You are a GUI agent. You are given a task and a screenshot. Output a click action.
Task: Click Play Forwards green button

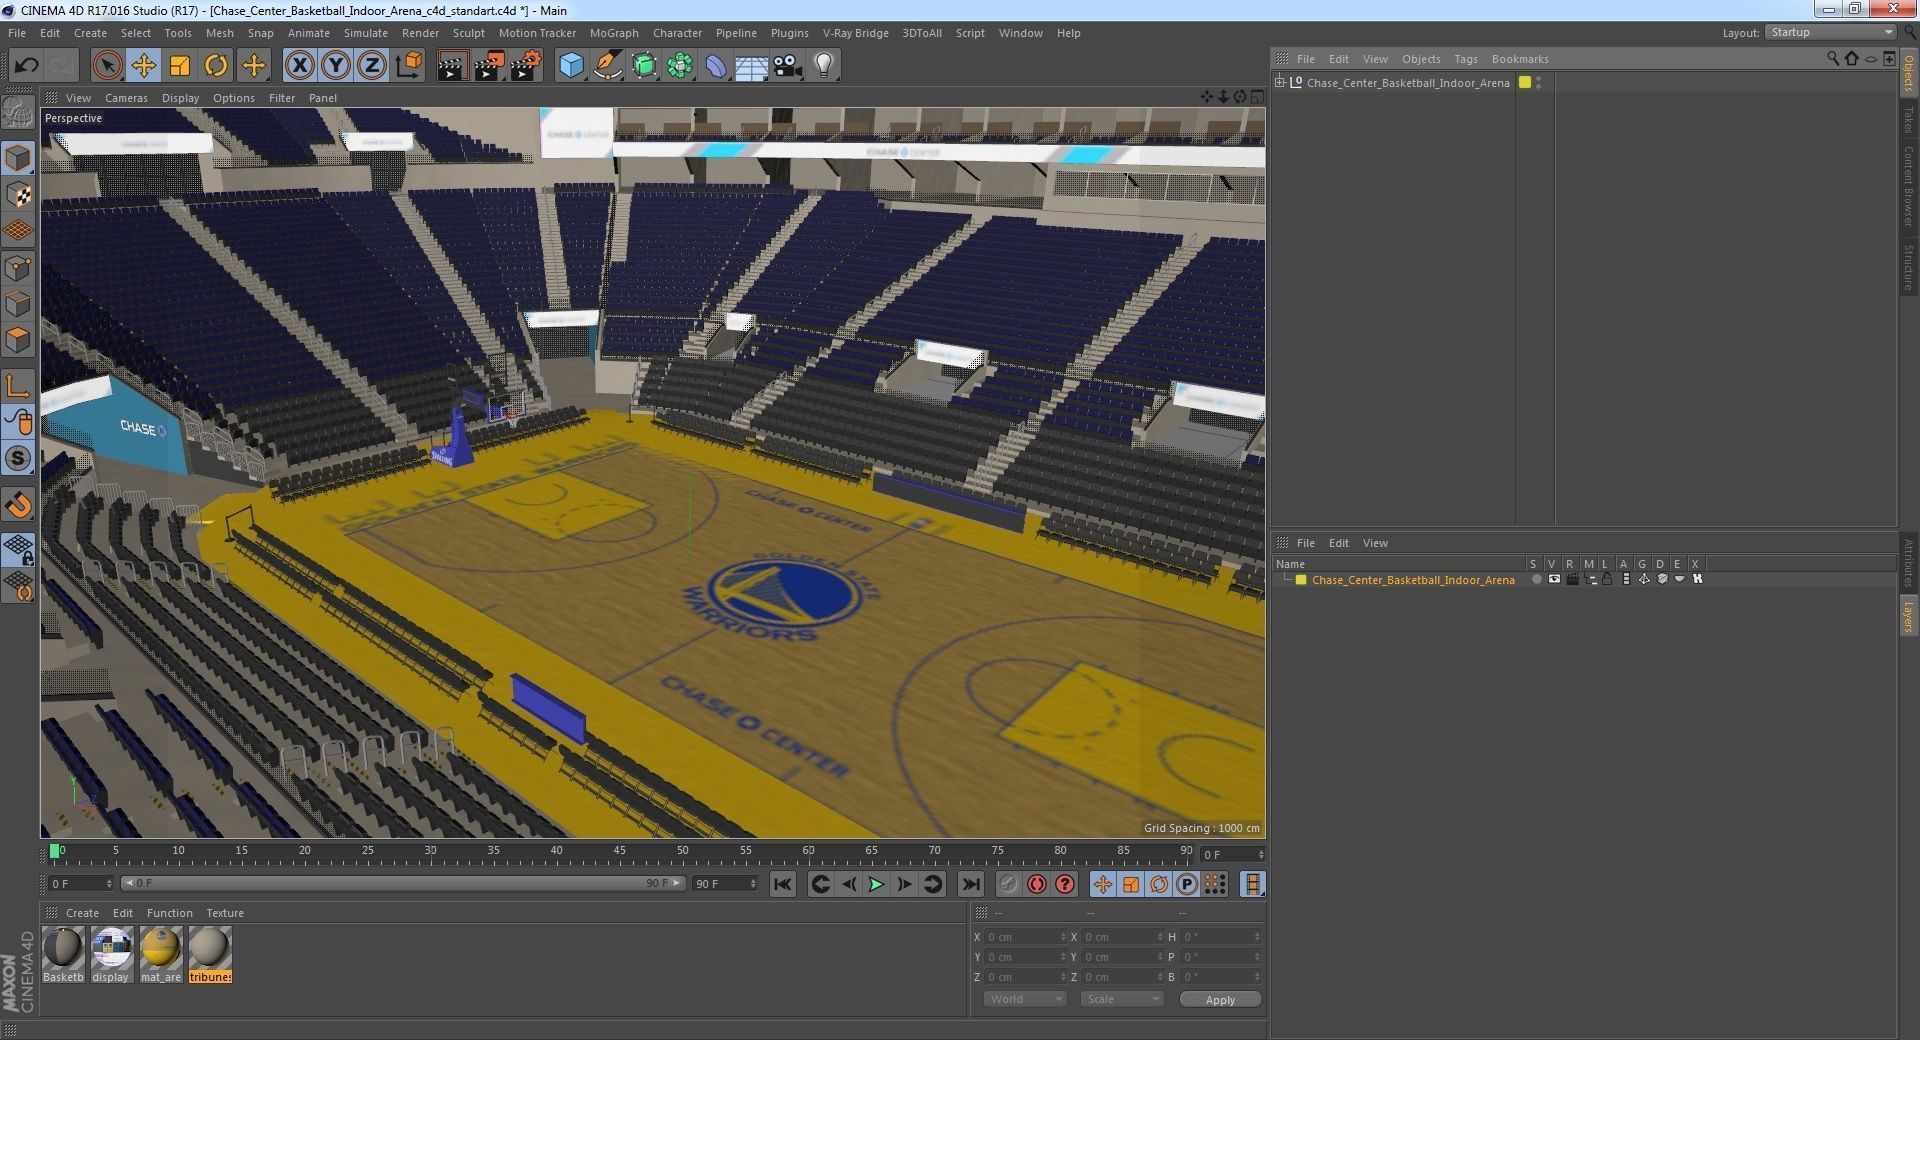[876, 884]
